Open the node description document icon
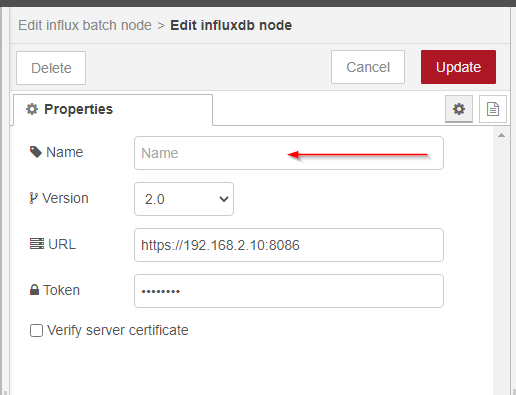Screen dimensions: 516x395 [x=493, y=109]
